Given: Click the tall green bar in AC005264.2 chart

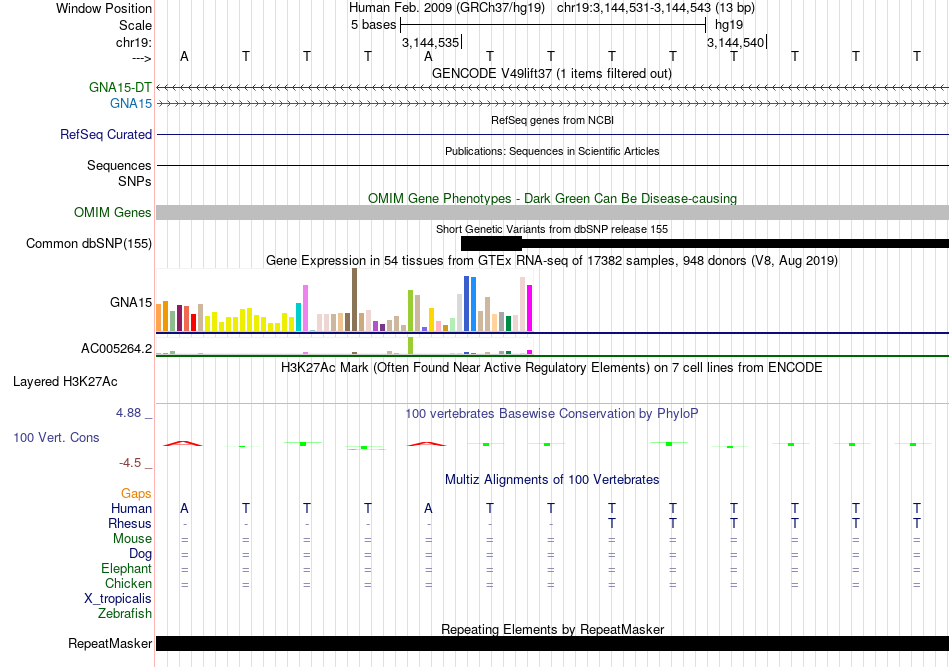Looking at the screenshot, I should pyautogui.click(x=411, y=345).
